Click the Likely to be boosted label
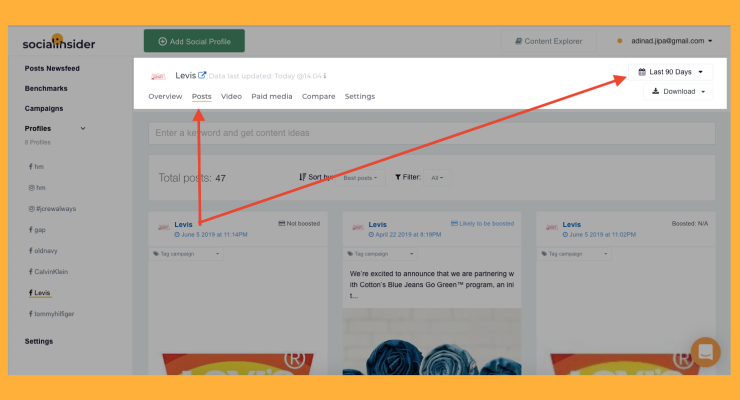Screen dimensions: 740x400 [482, 224]
